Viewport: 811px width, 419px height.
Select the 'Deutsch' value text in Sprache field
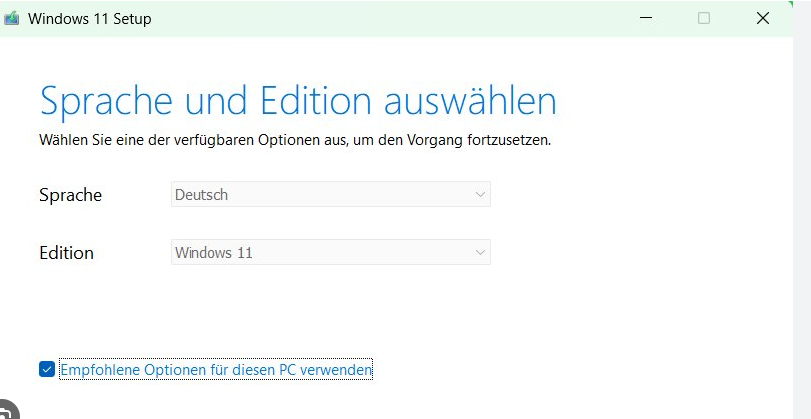(x=201, y=195)
